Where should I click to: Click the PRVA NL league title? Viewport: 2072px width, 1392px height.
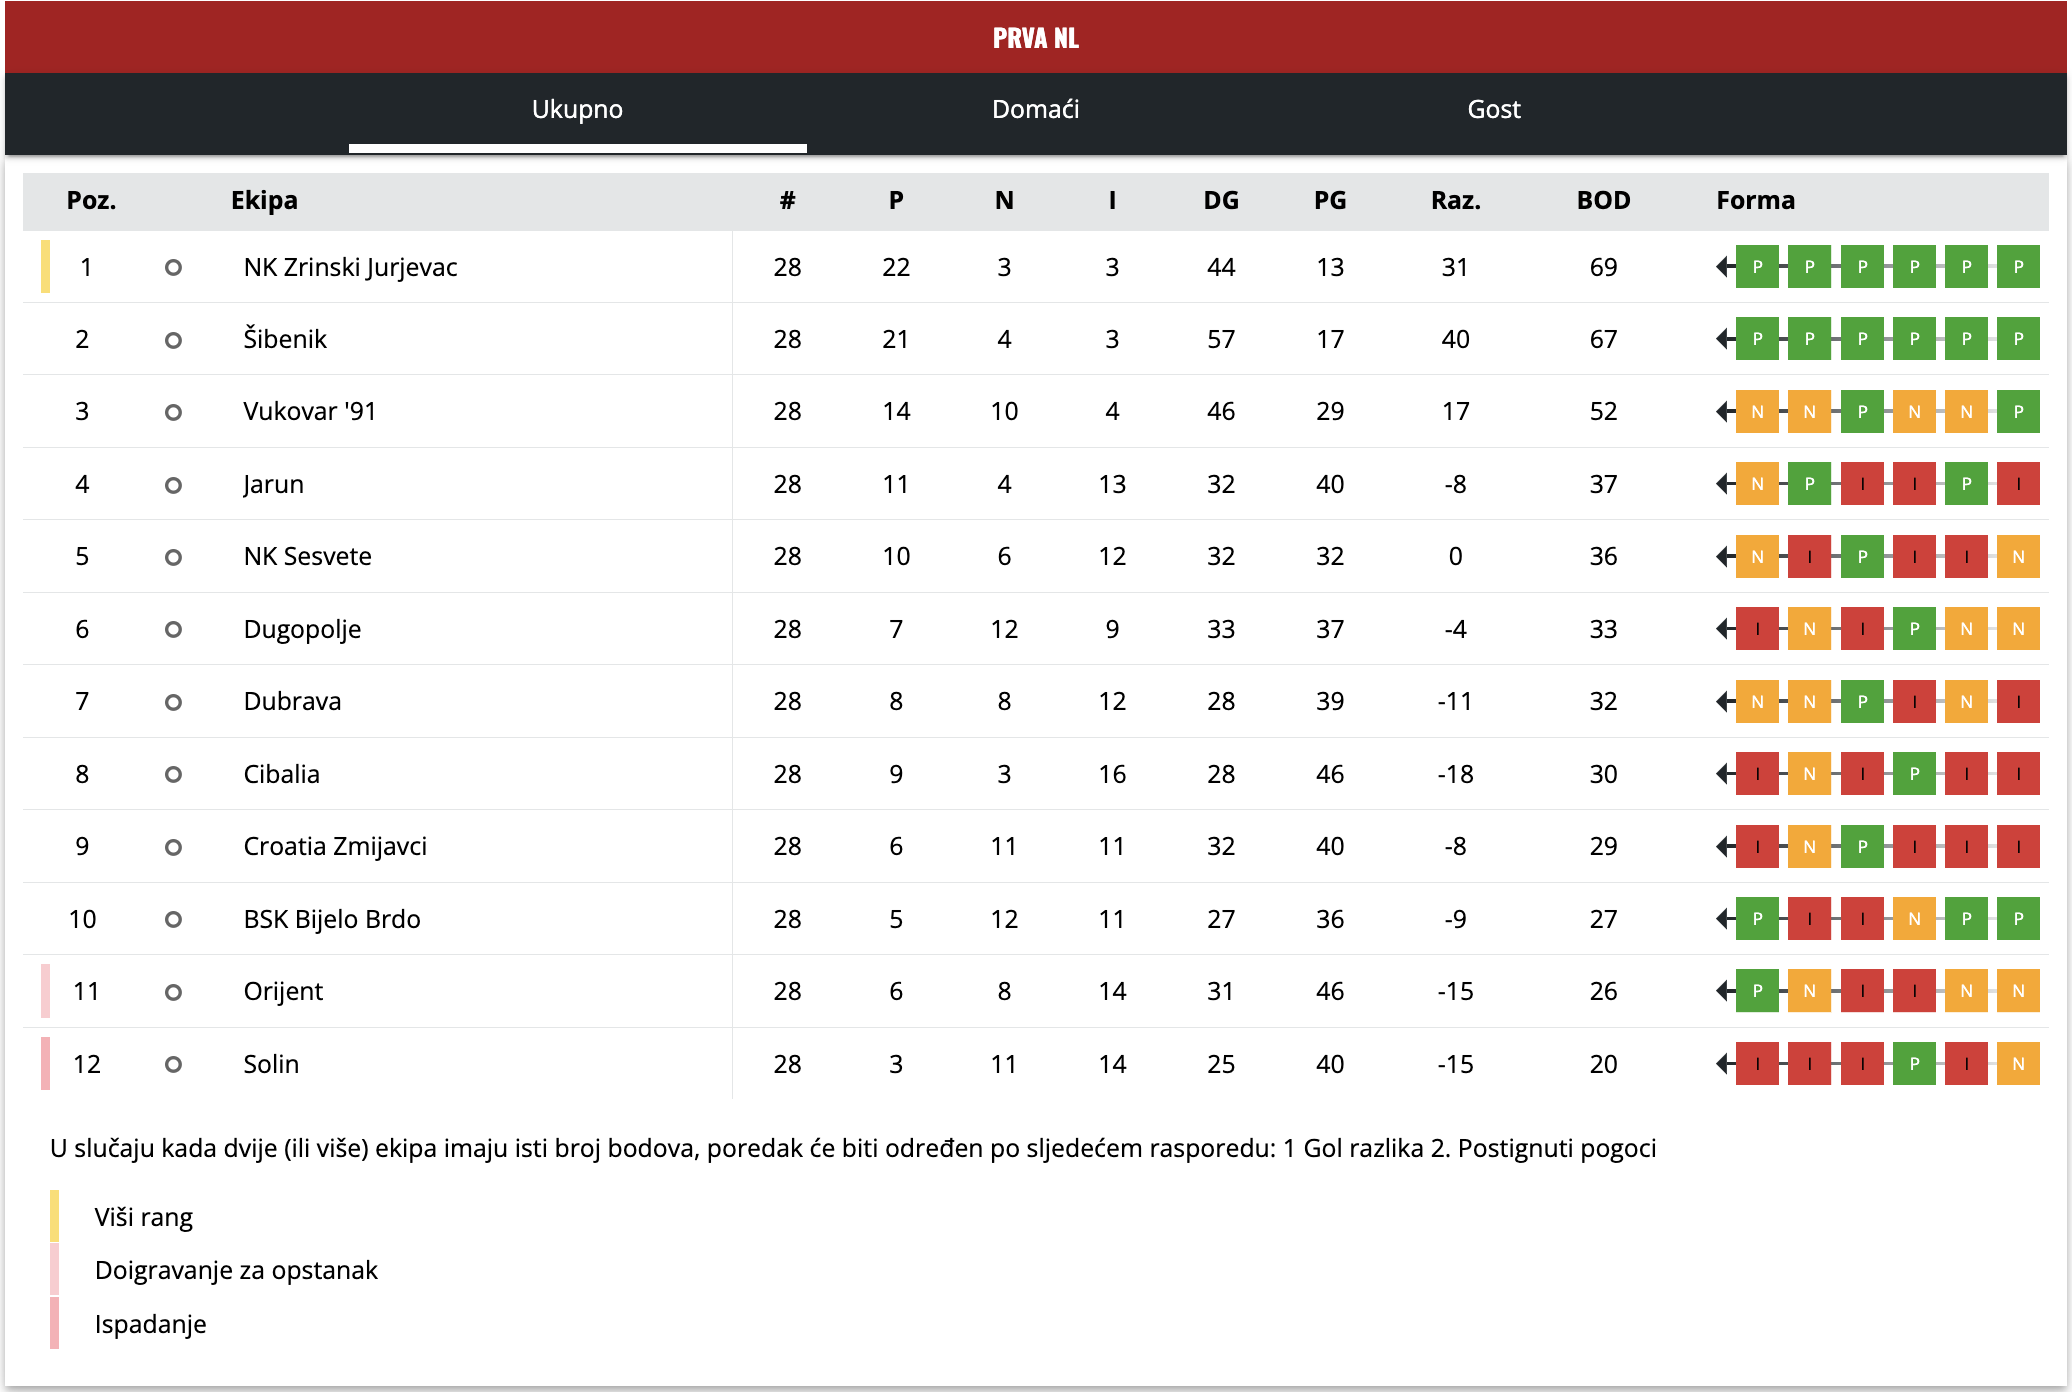(x=1035, y=38)
